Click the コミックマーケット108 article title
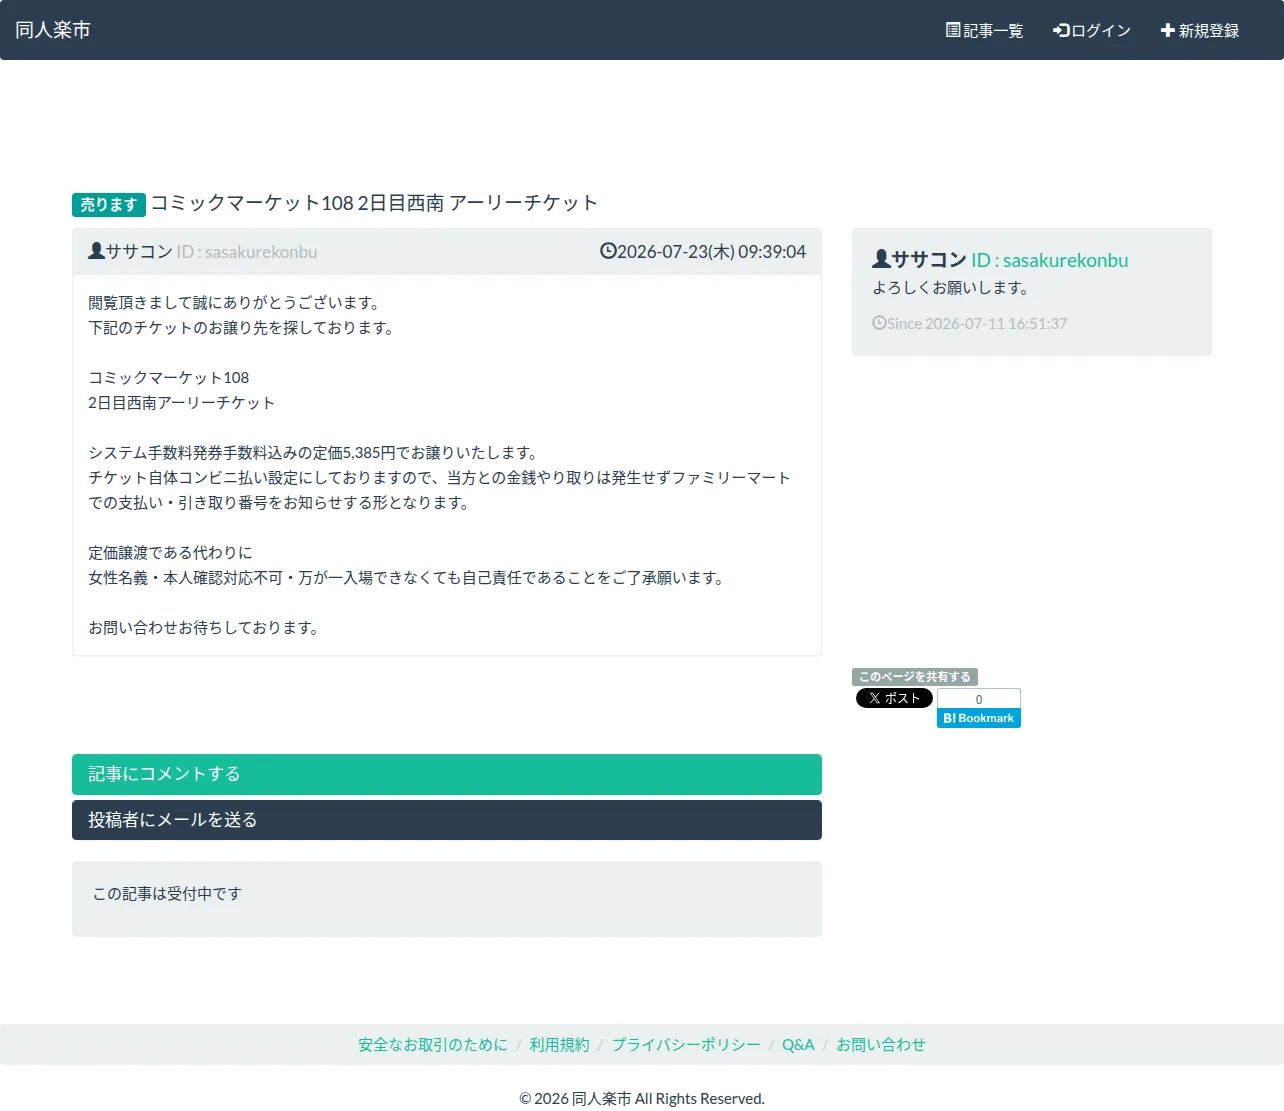This screenshot has height=1111, width=1284. click(374, 203)
